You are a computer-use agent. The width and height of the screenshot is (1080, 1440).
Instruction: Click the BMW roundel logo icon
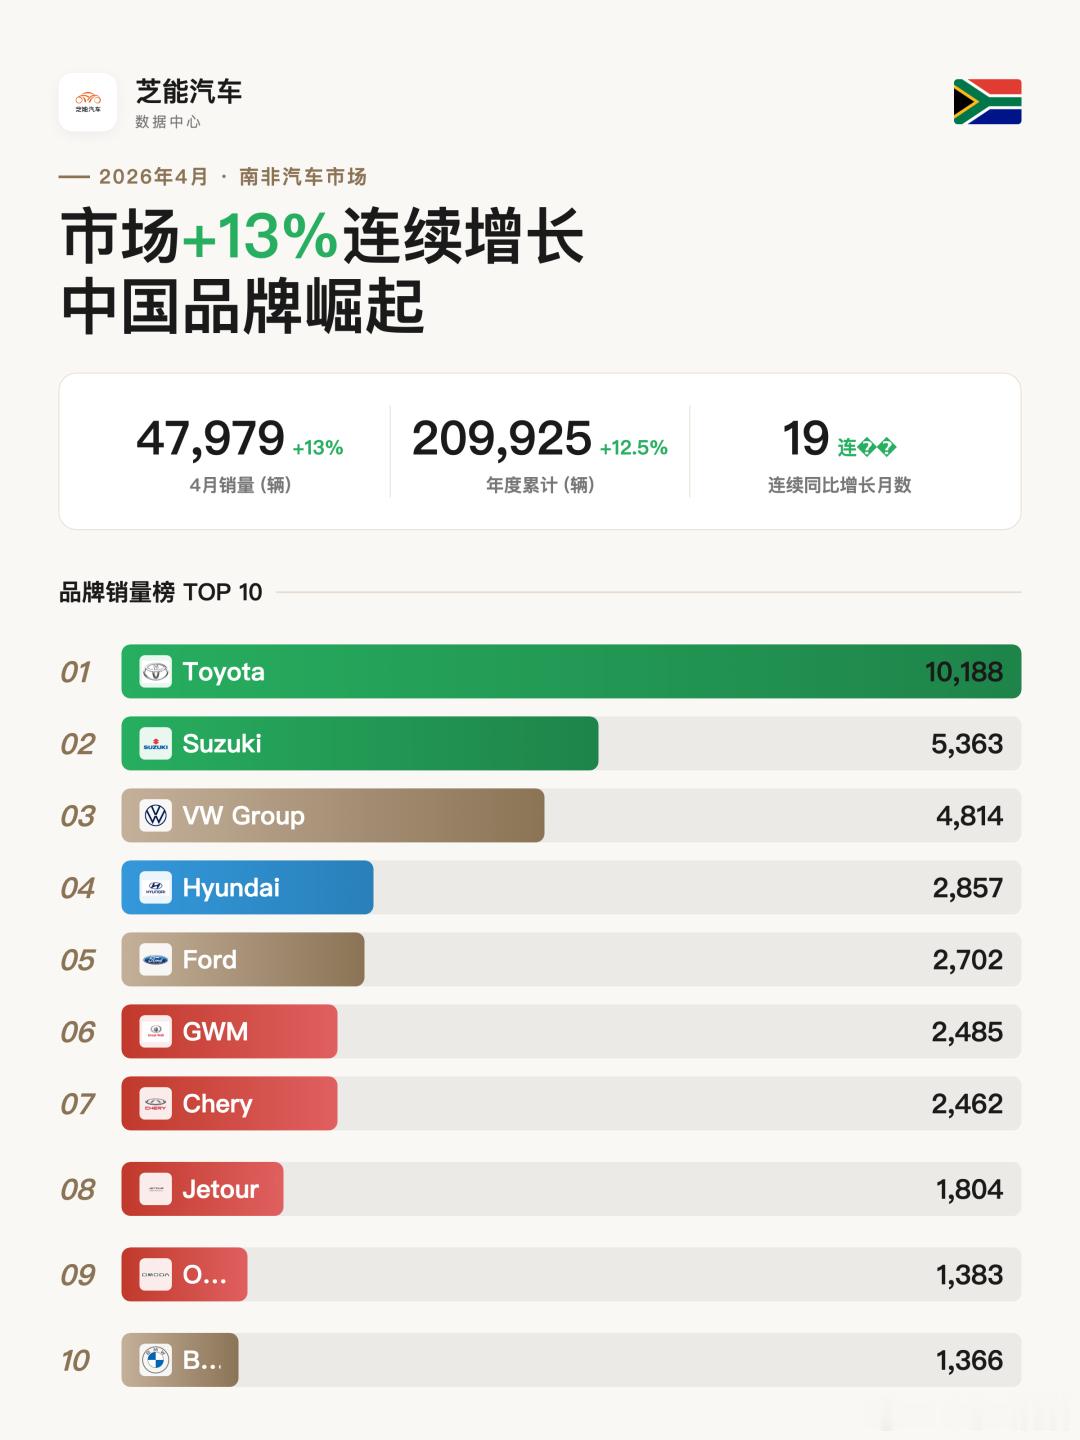155,1360
